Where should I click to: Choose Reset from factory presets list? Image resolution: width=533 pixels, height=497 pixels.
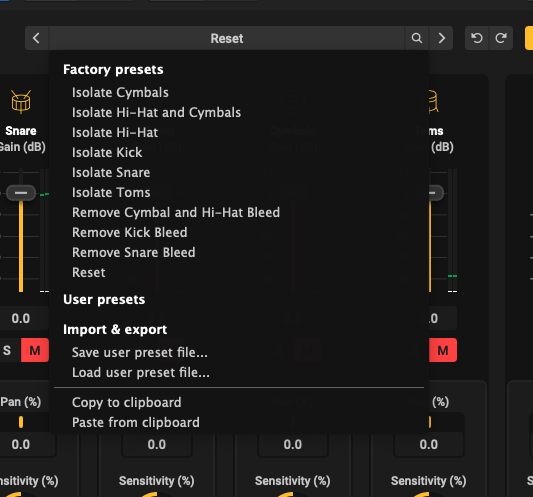tap(89, 272)
